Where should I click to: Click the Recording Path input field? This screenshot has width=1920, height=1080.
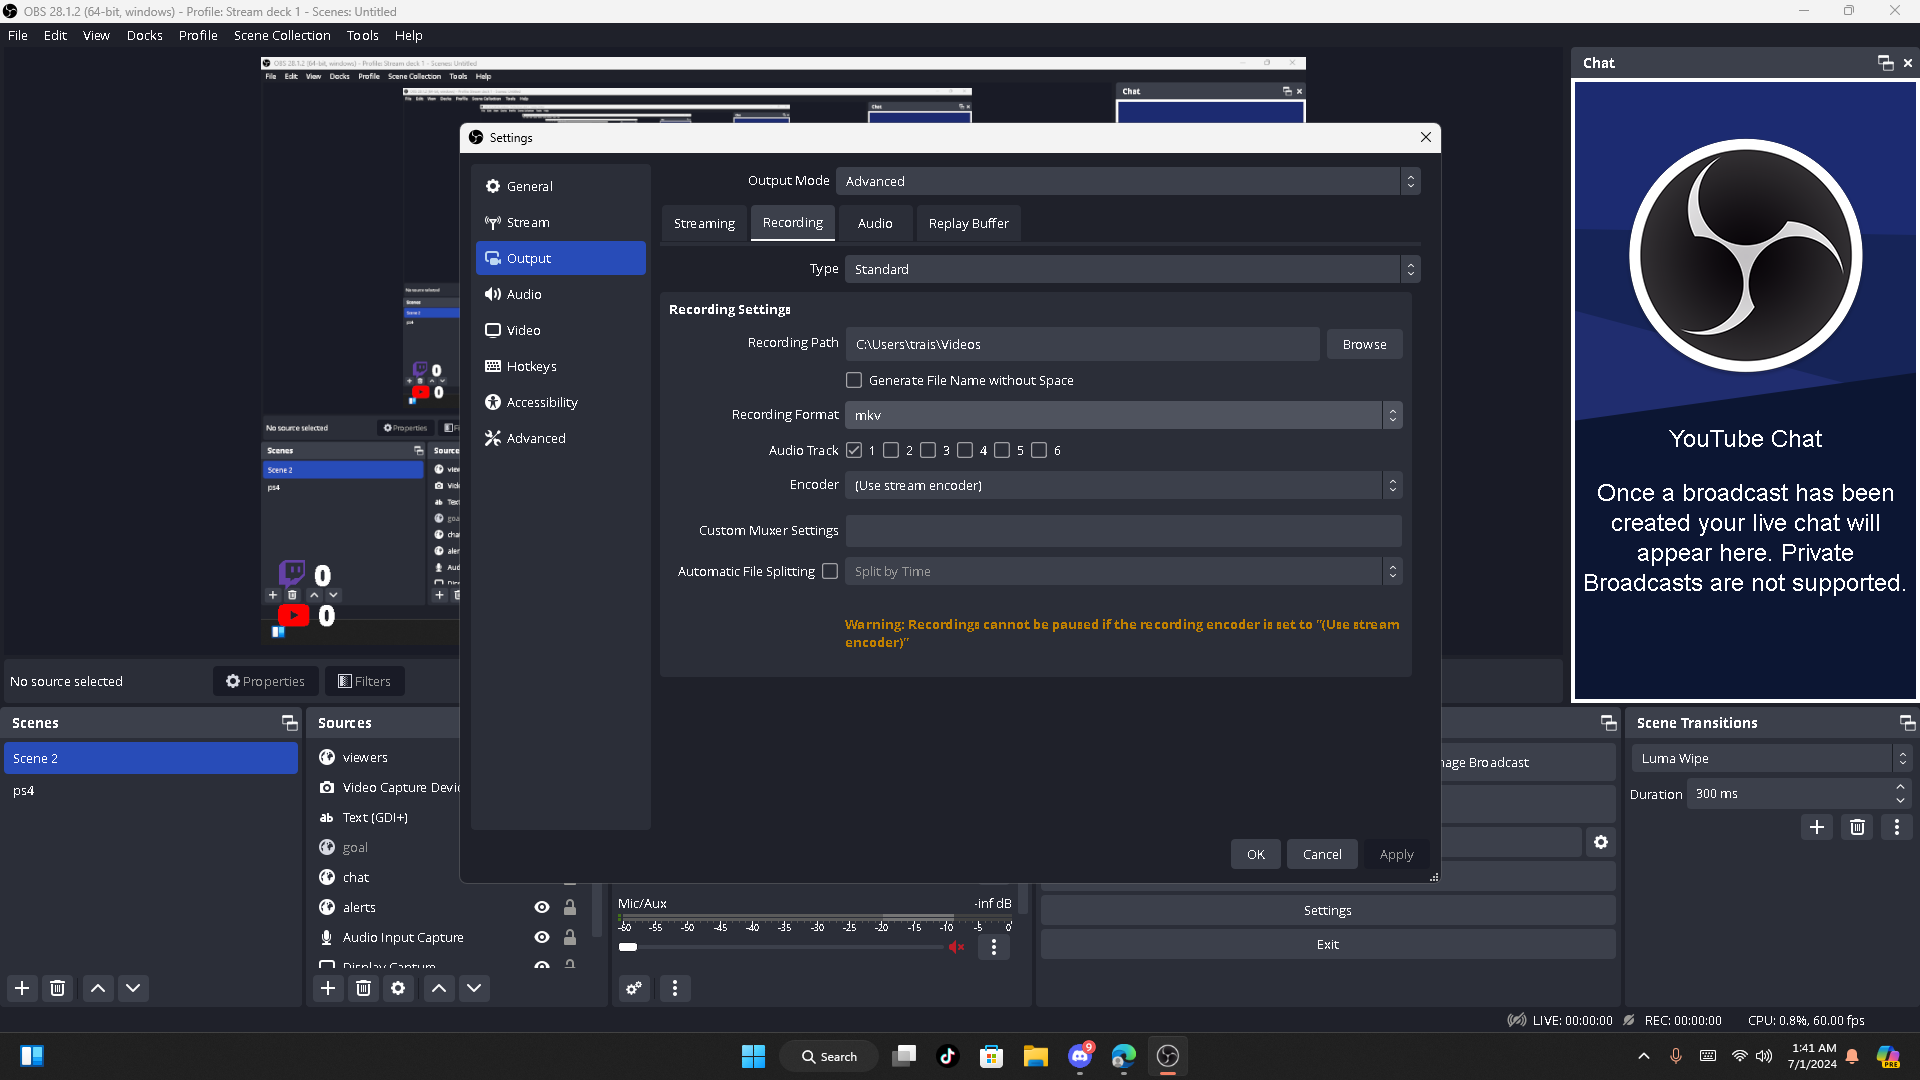(x=1082, y=344)
